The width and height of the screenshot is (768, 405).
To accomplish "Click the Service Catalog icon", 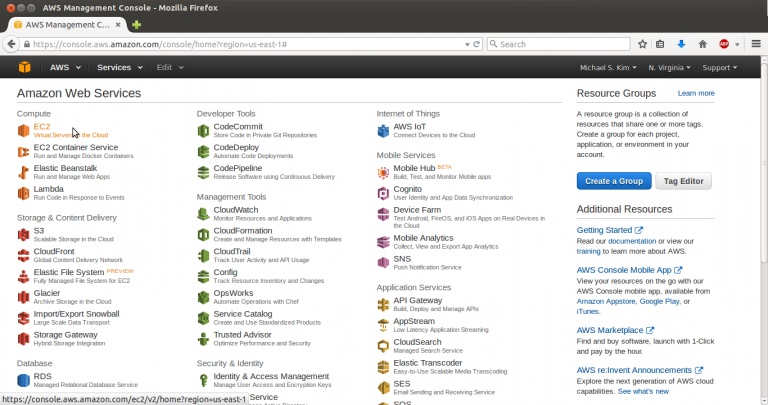I will pos(203,318).
